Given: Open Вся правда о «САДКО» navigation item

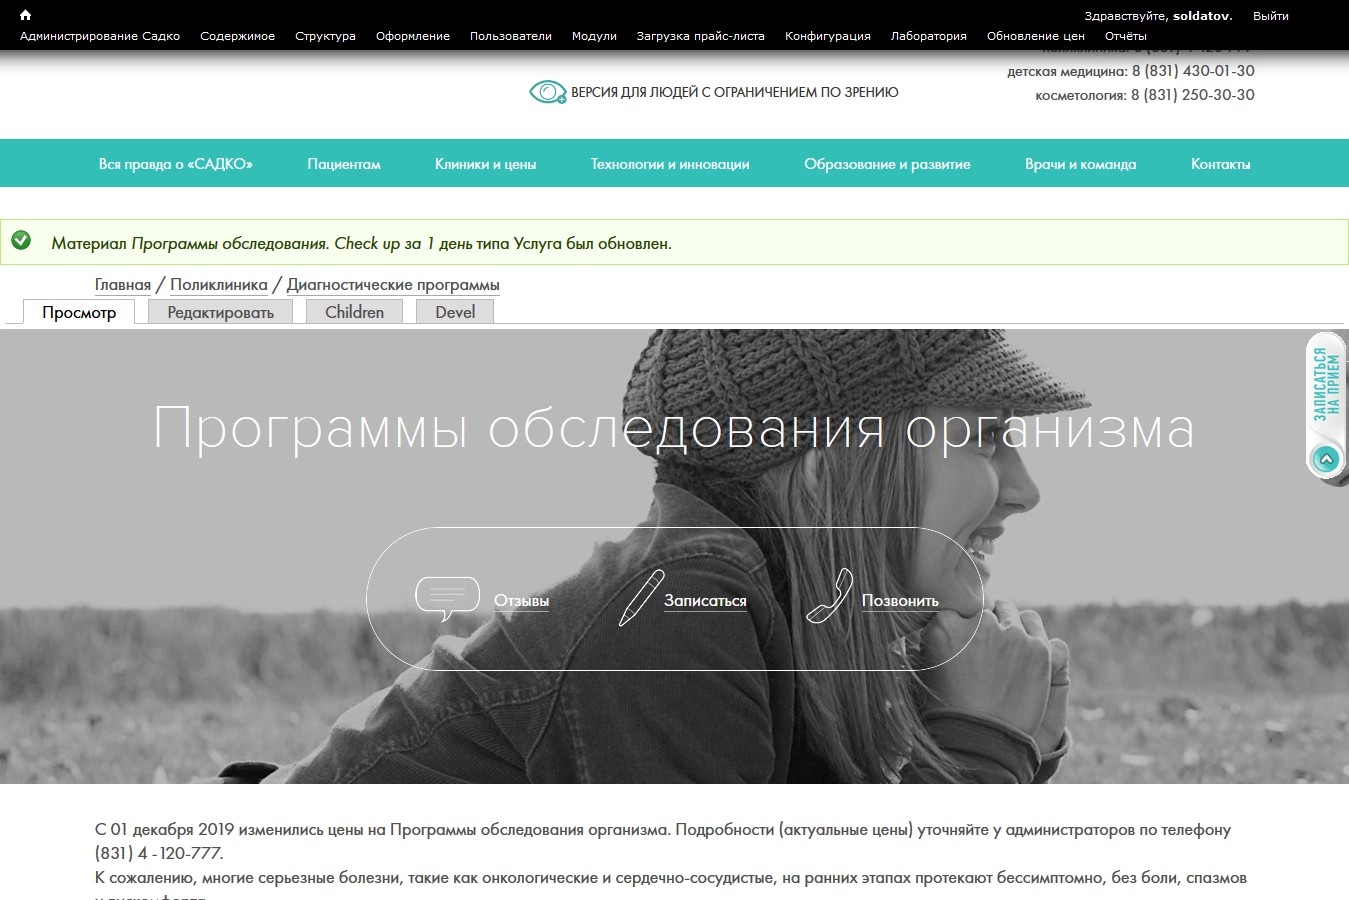Looking at the screenshot, I should point(176,164).
